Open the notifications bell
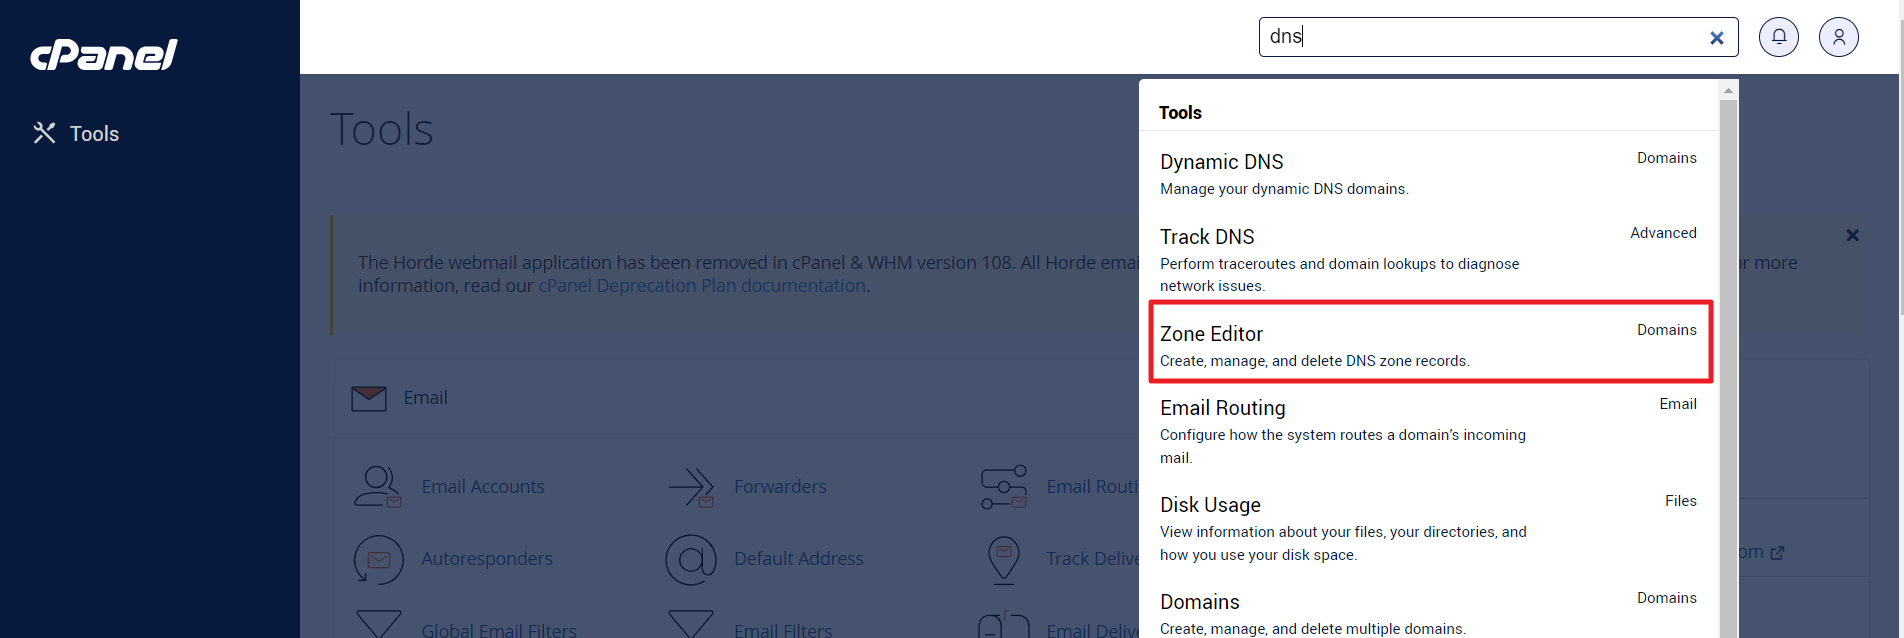The image size is (1904, 638). 1779,37
